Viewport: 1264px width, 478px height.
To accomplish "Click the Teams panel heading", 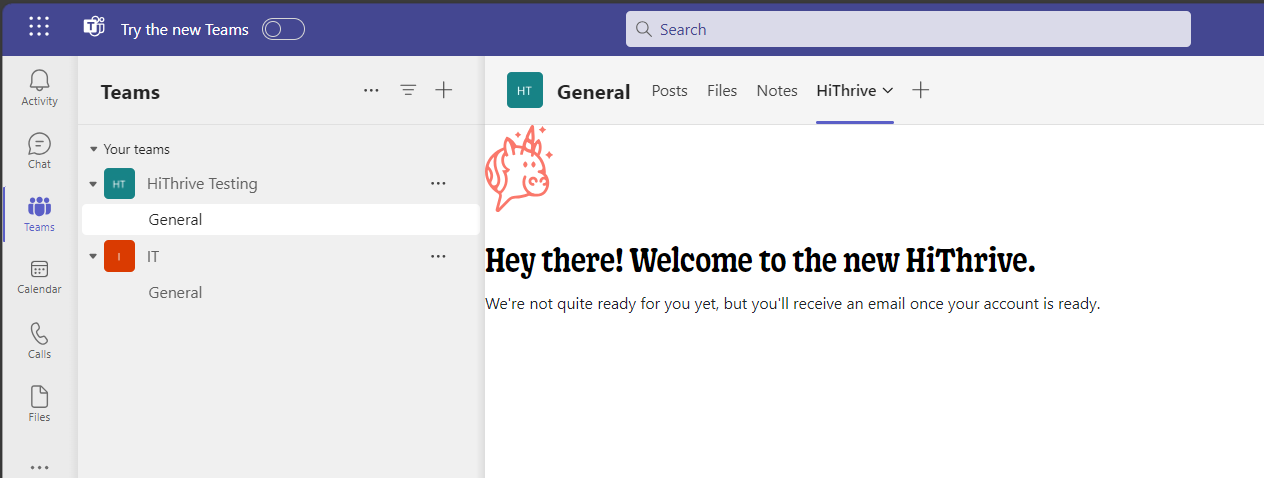I will click(x=130, y=92).
